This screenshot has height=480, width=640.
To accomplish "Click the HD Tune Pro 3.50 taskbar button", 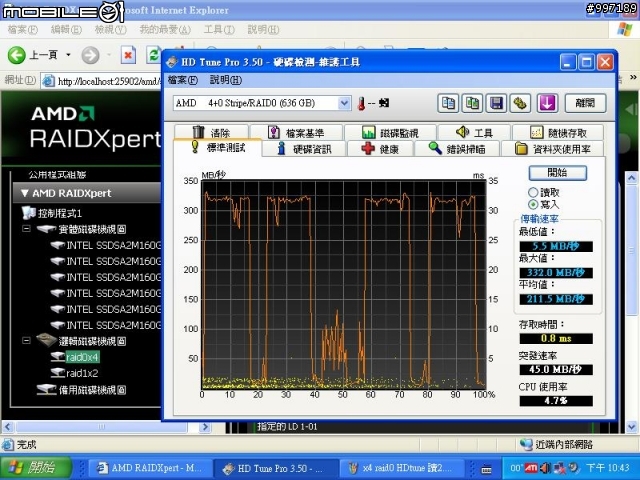I will pos(276,468).
